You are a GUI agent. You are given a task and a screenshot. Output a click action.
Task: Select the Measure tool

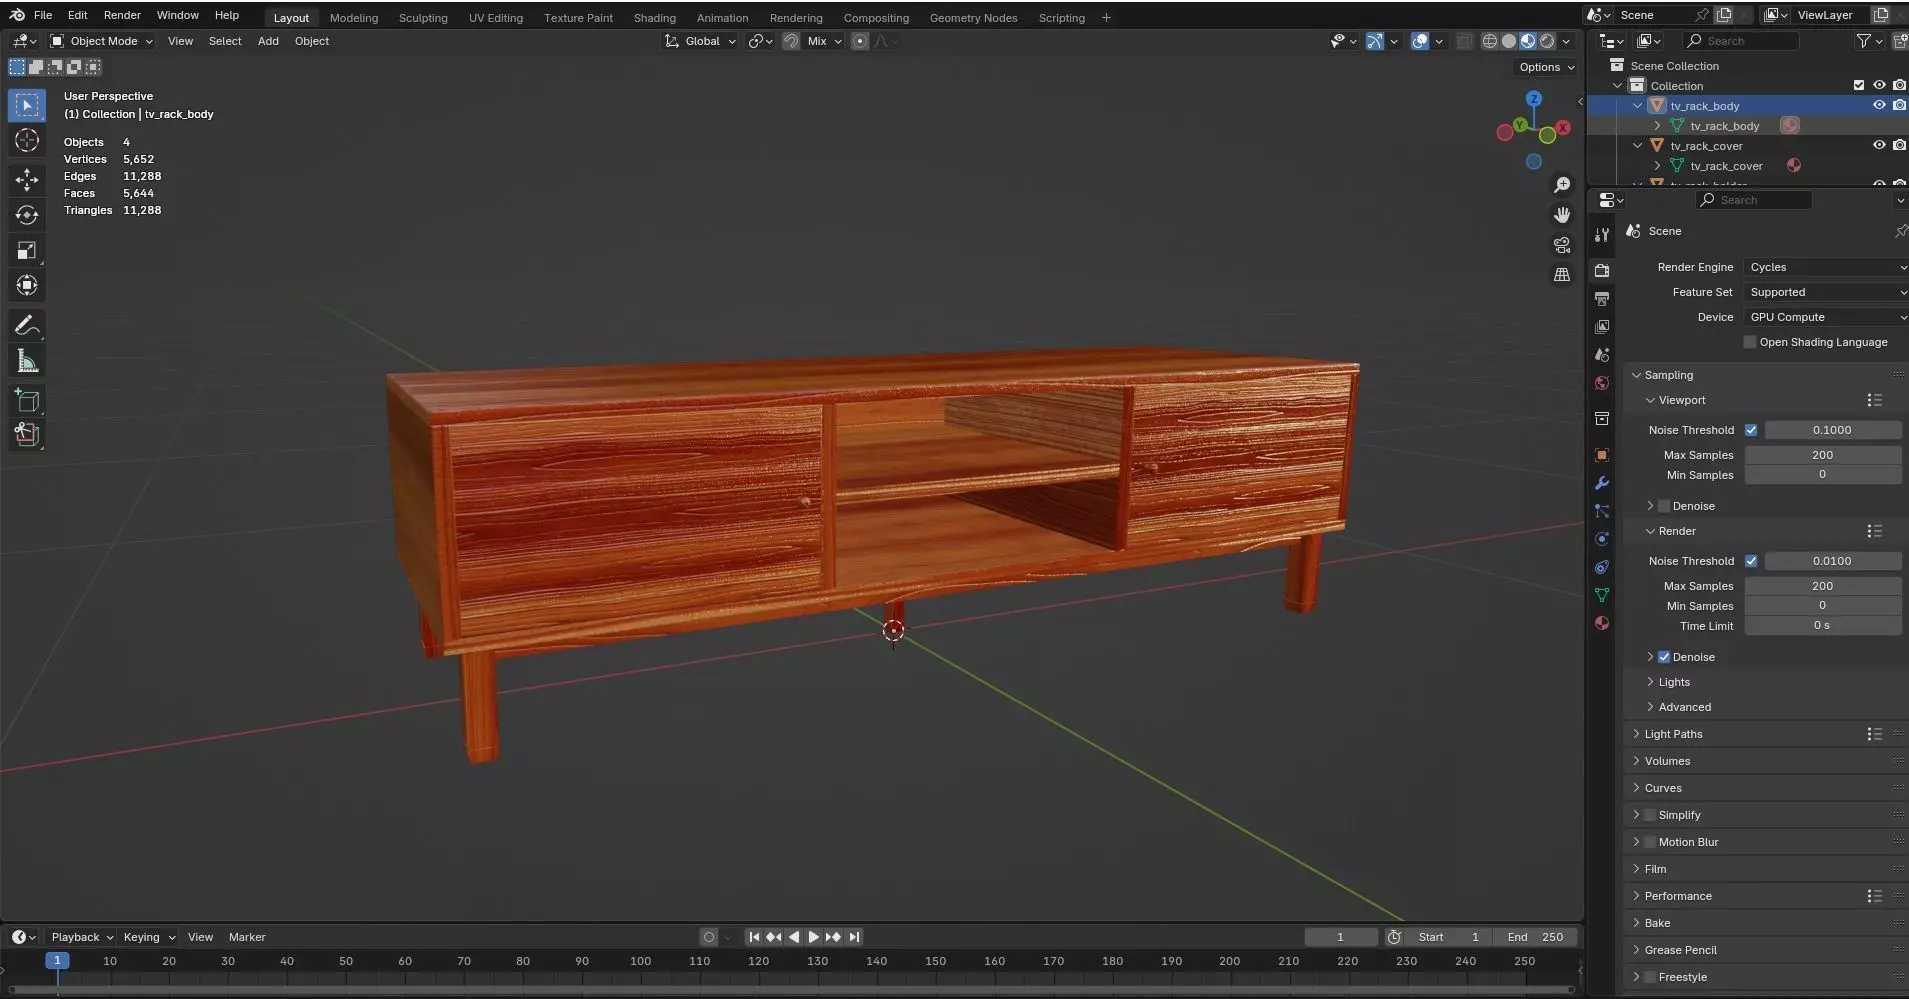point(27,361)
